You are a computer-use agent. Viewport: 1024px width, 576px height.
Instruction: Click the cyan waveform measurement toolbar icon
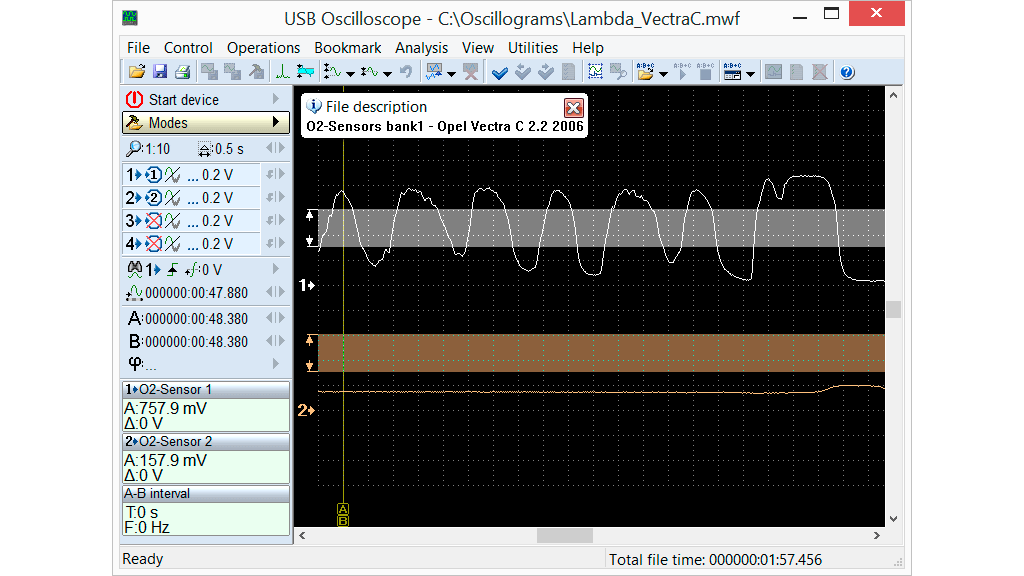pos(306,72)
